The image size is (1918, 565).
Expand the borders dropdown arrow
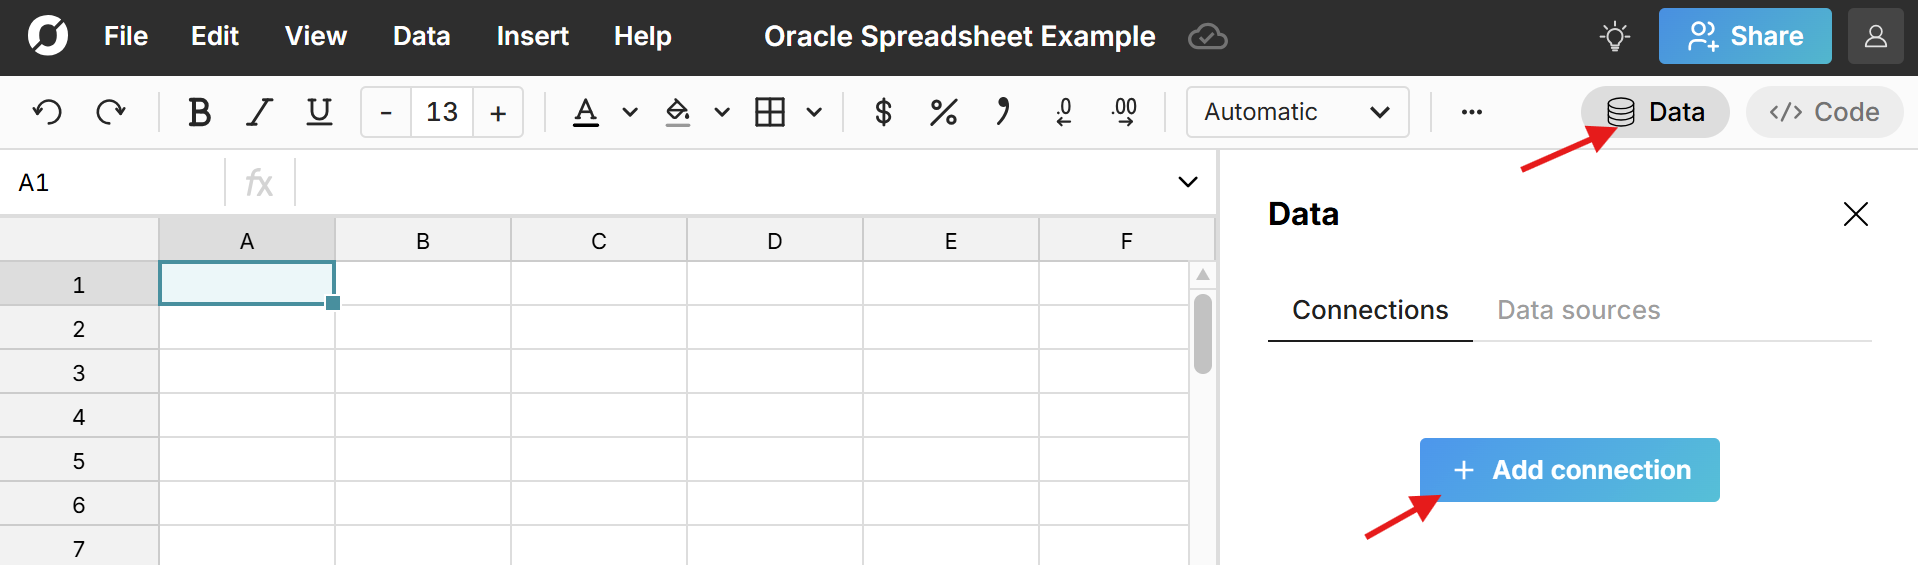tap(814, 112)
